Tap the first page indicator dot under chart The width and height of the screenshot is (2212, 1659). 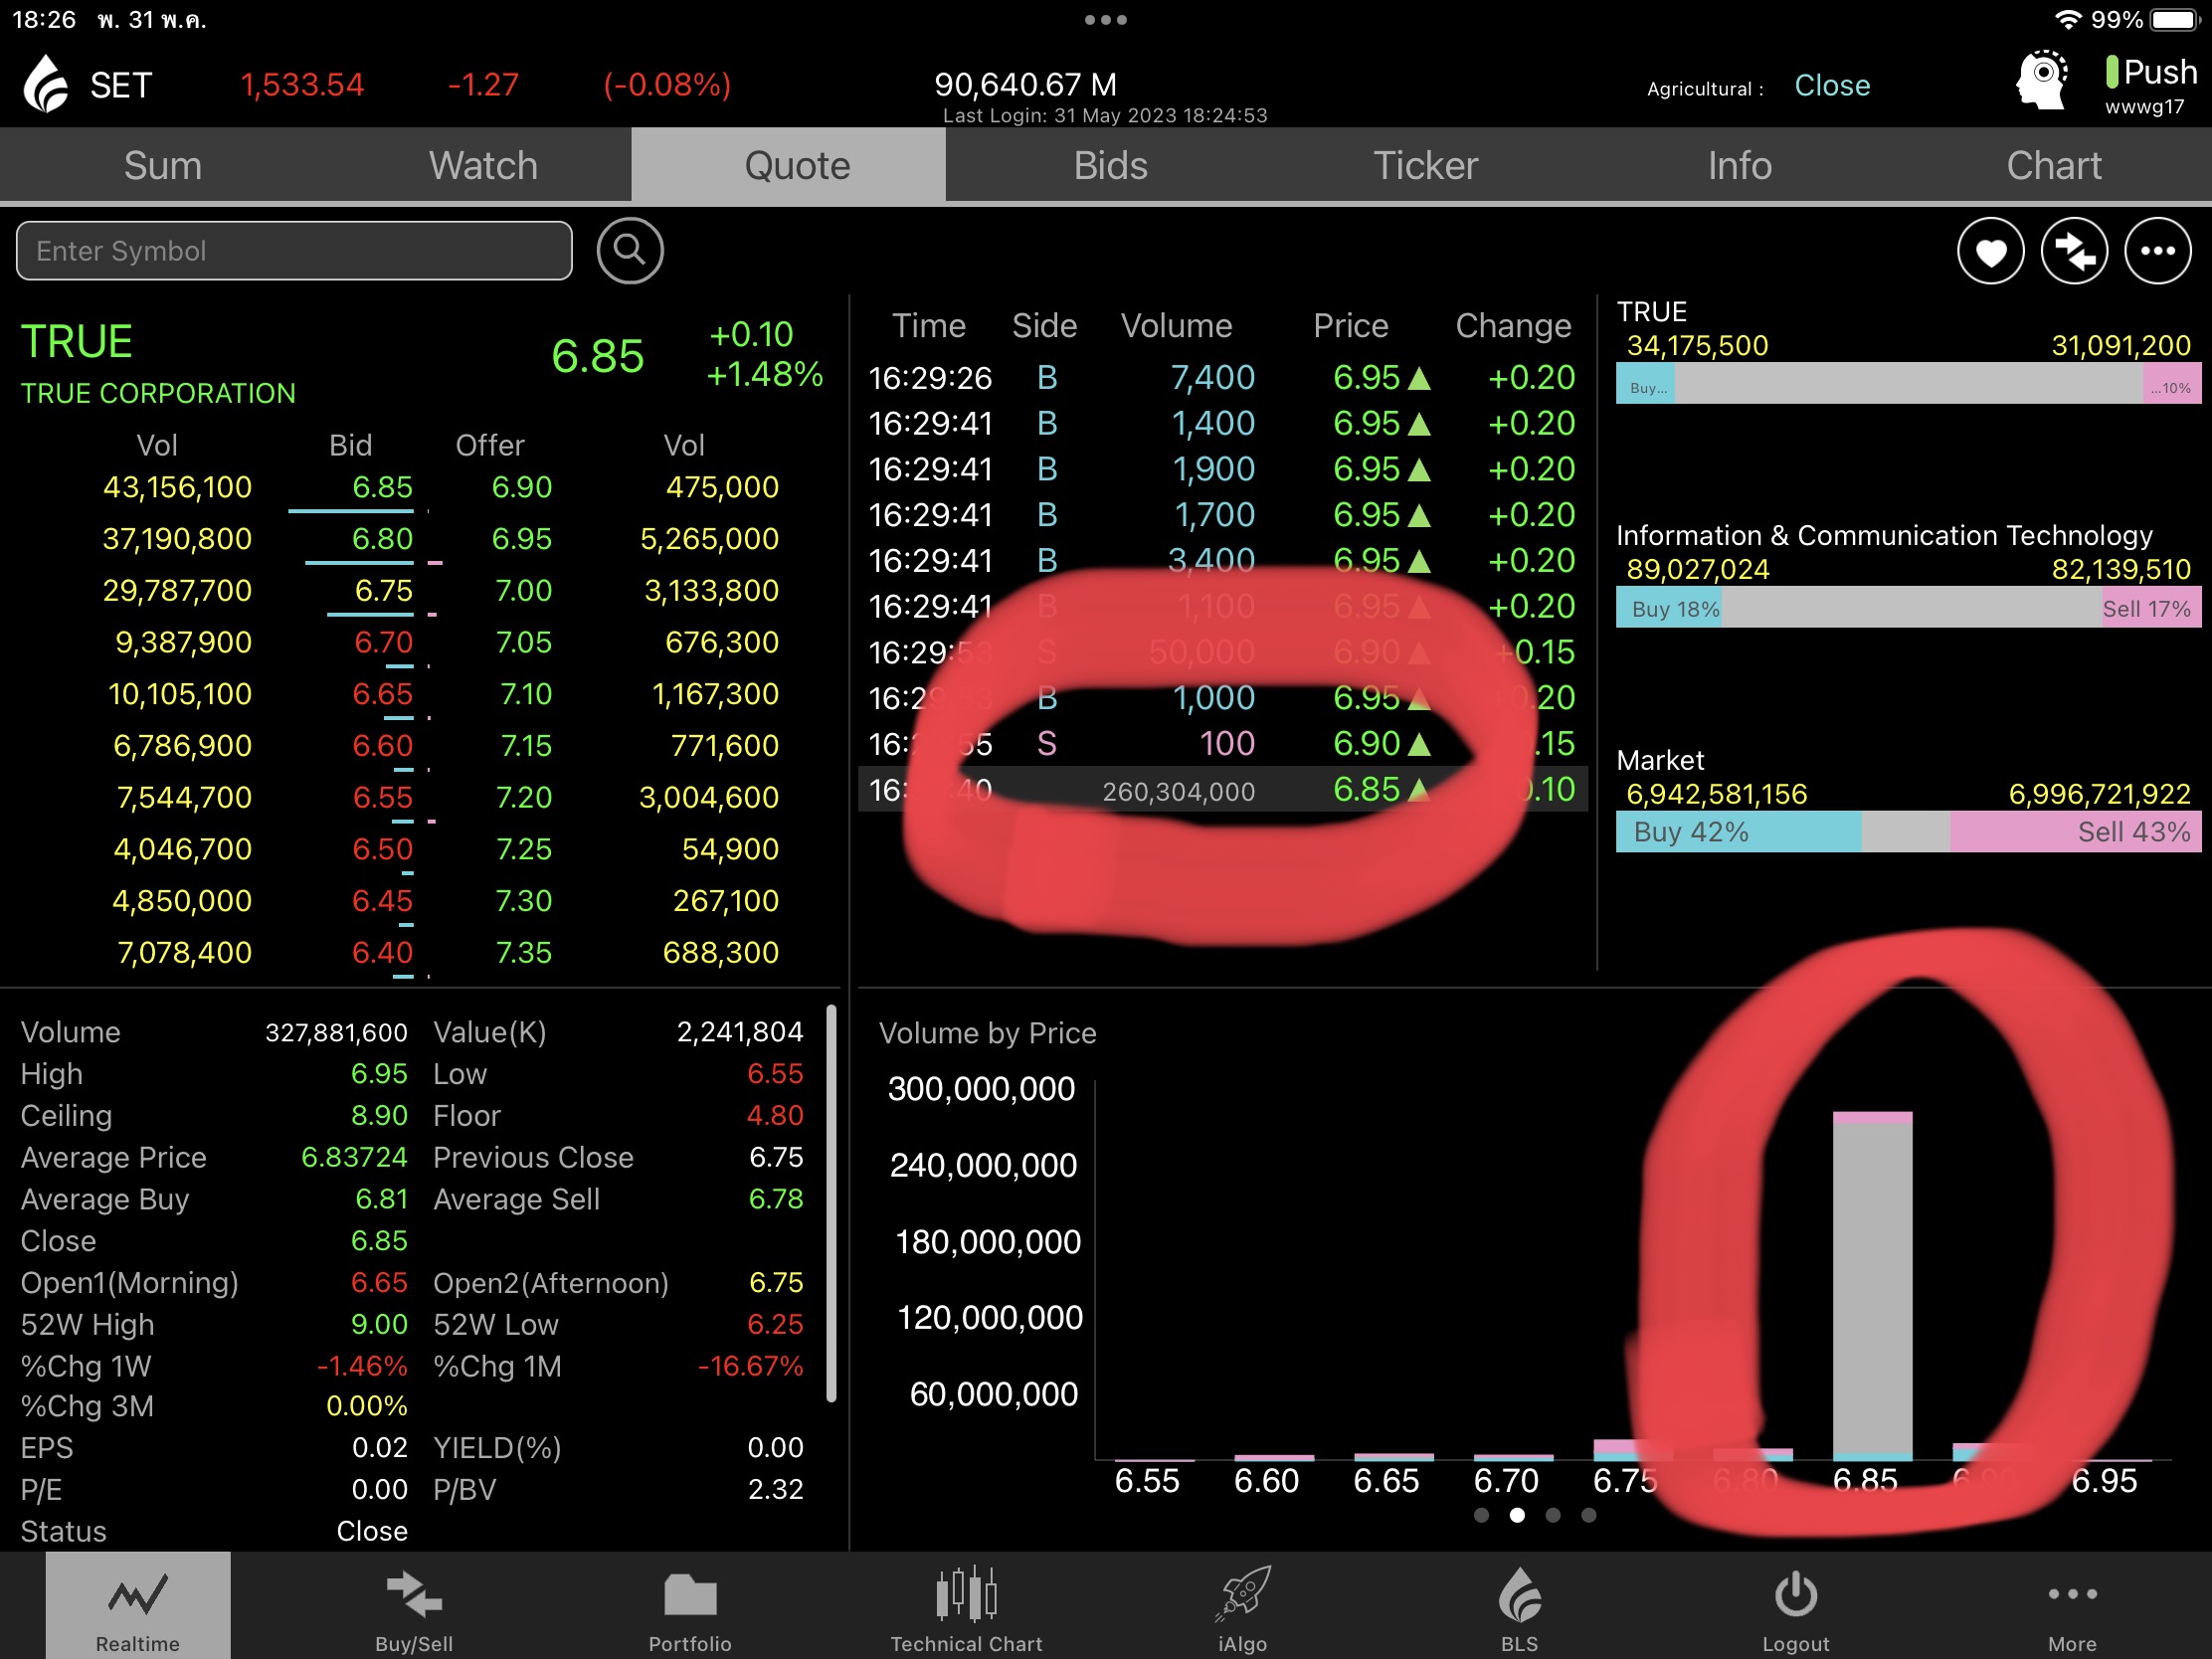pos(1481,1515)
